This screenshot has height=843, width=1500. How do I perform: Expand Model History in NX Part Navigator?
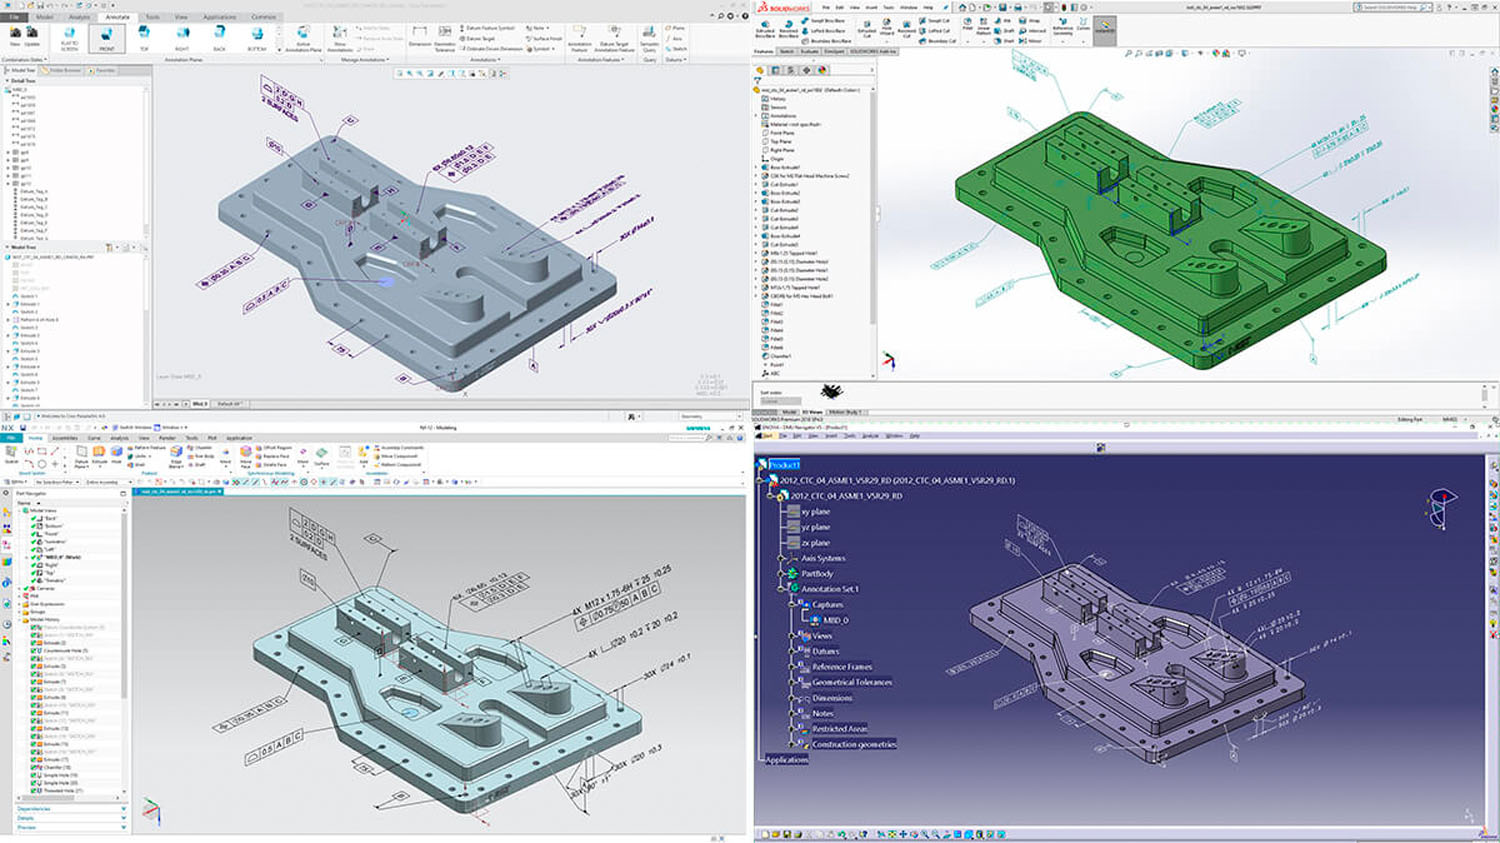pos(19,620)
